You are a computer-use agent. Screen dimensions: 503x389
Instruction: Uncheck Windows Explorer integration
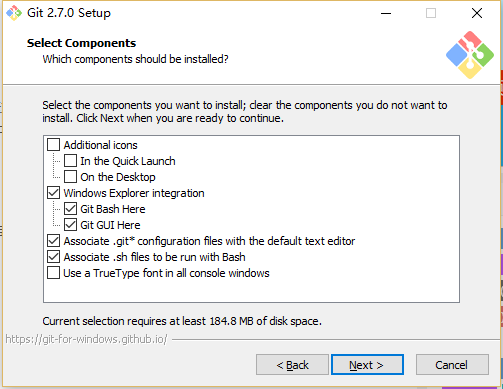coord(54,193)
